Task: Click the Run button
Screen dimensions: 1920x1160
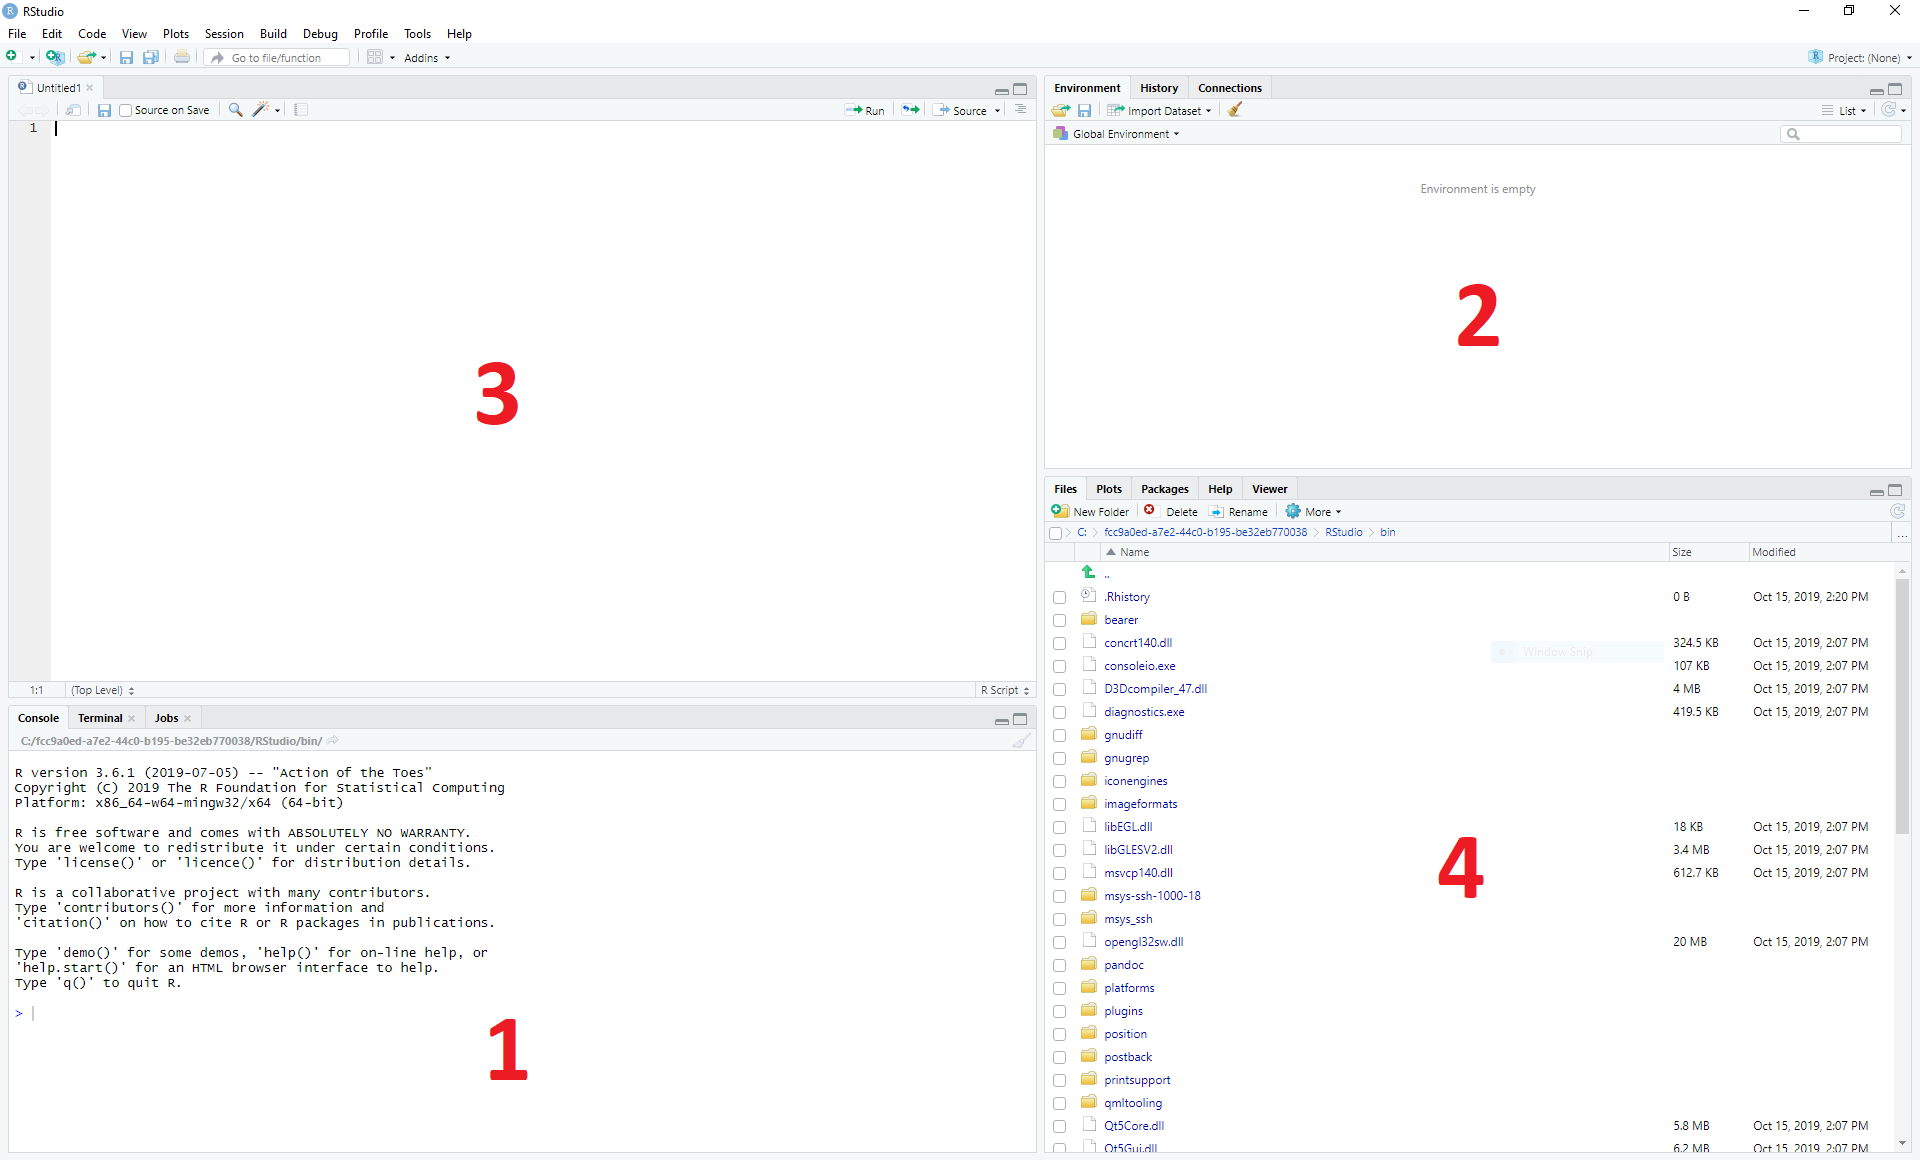Action: (x=865, y=110)
